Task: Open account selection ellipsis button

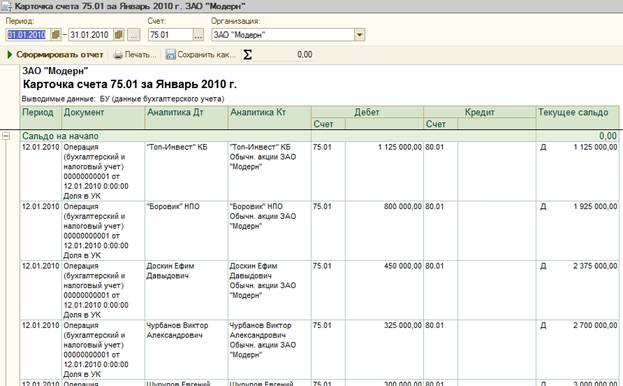Action: 198,35
